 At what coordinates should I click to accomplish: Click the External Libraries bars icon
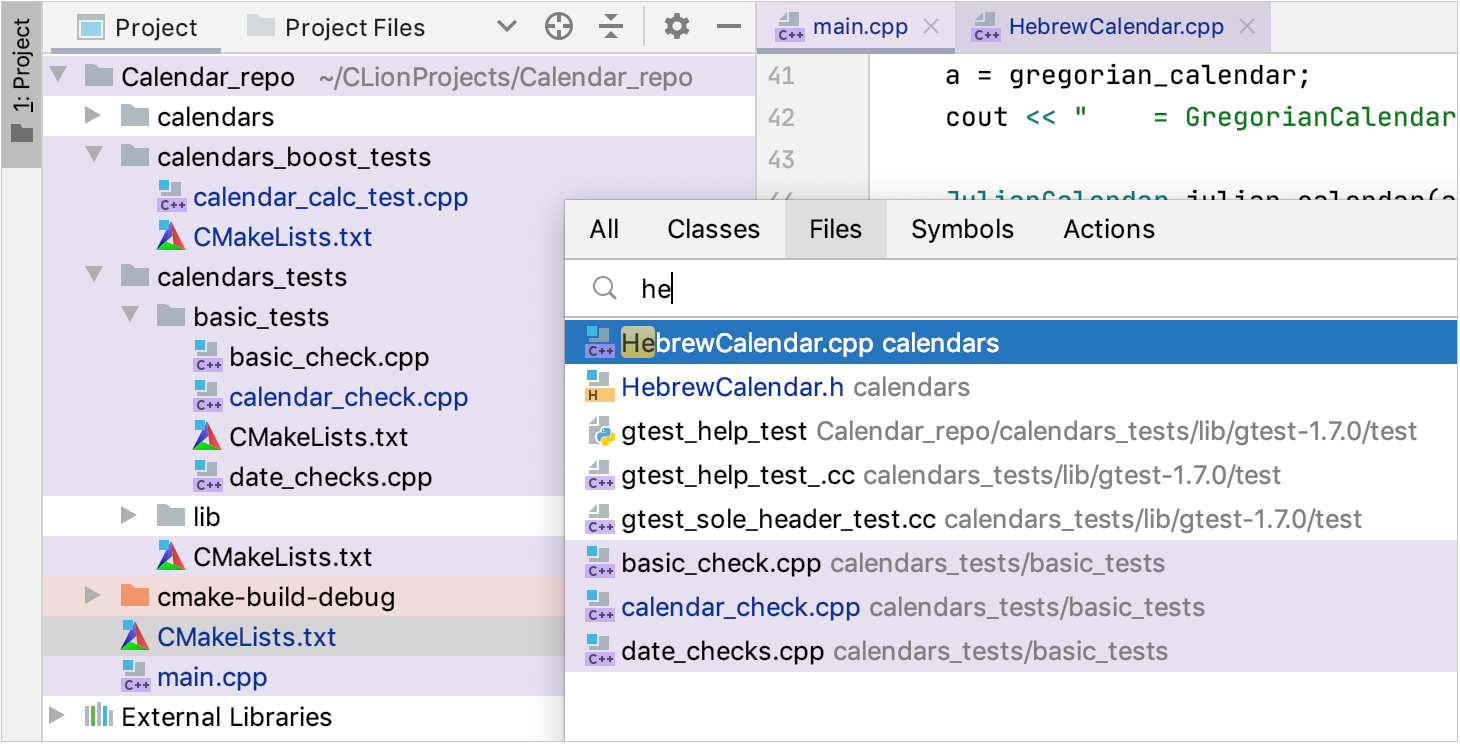coord(99,716)
